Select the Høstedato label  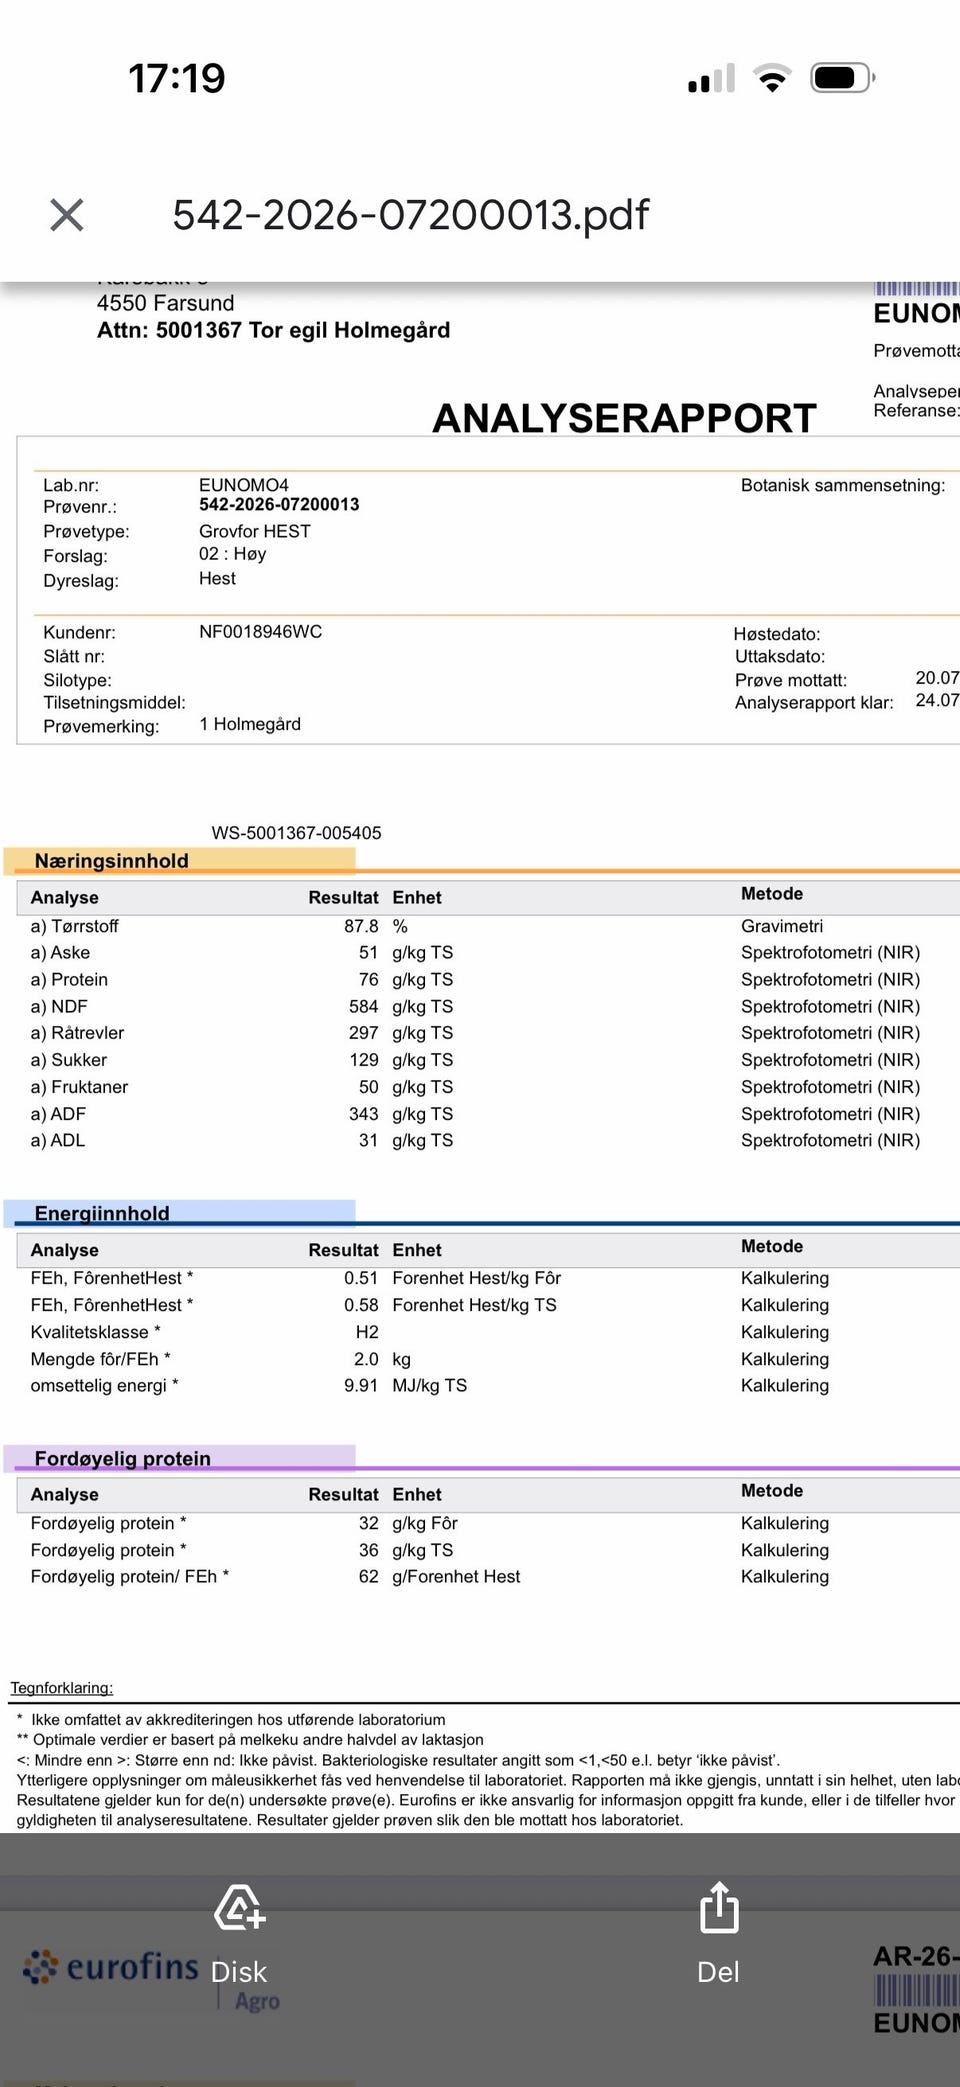coord(777,634)
